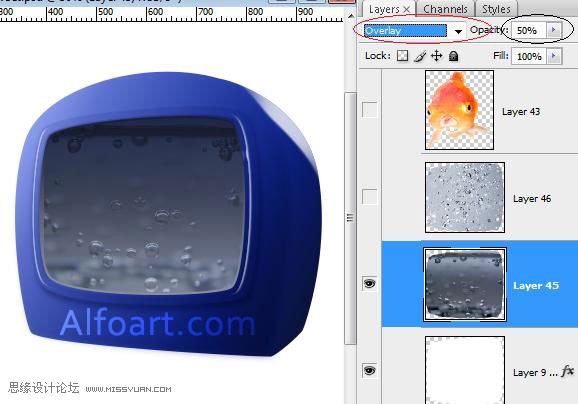Image resolution: width=578 pixels, height=404 pixels.
Task: Show Layer 46 using its visibility box
Action: (x=369, y=197)
